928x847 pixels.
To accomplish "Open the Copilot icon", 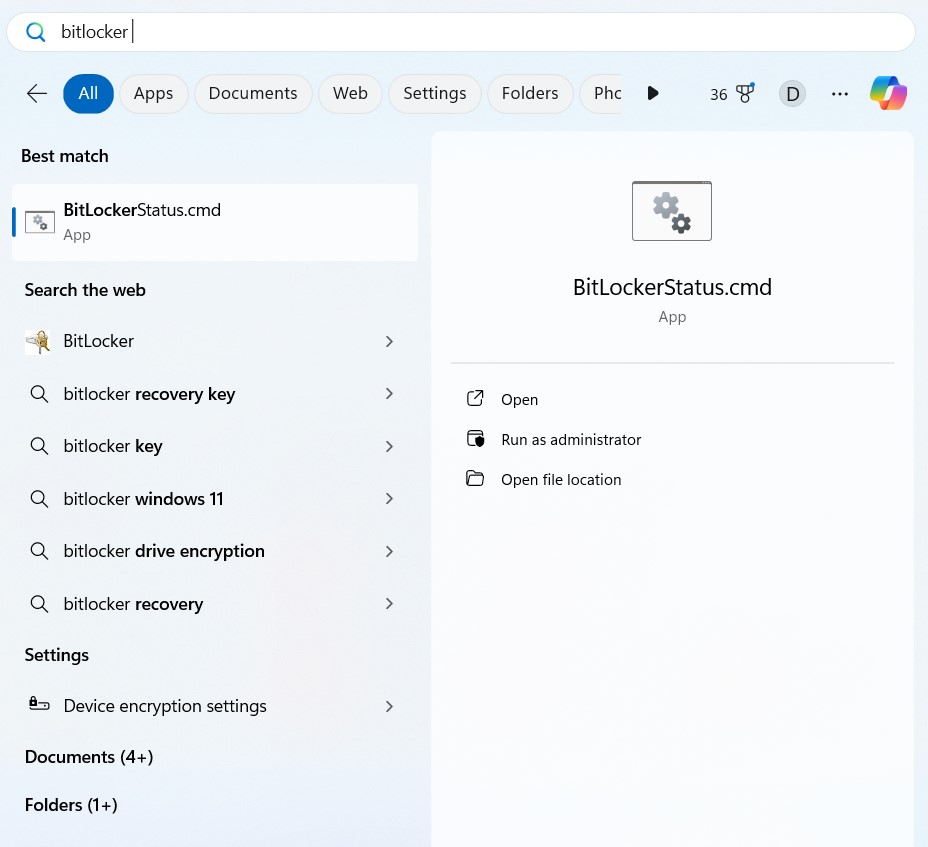I will pos(888,93).
